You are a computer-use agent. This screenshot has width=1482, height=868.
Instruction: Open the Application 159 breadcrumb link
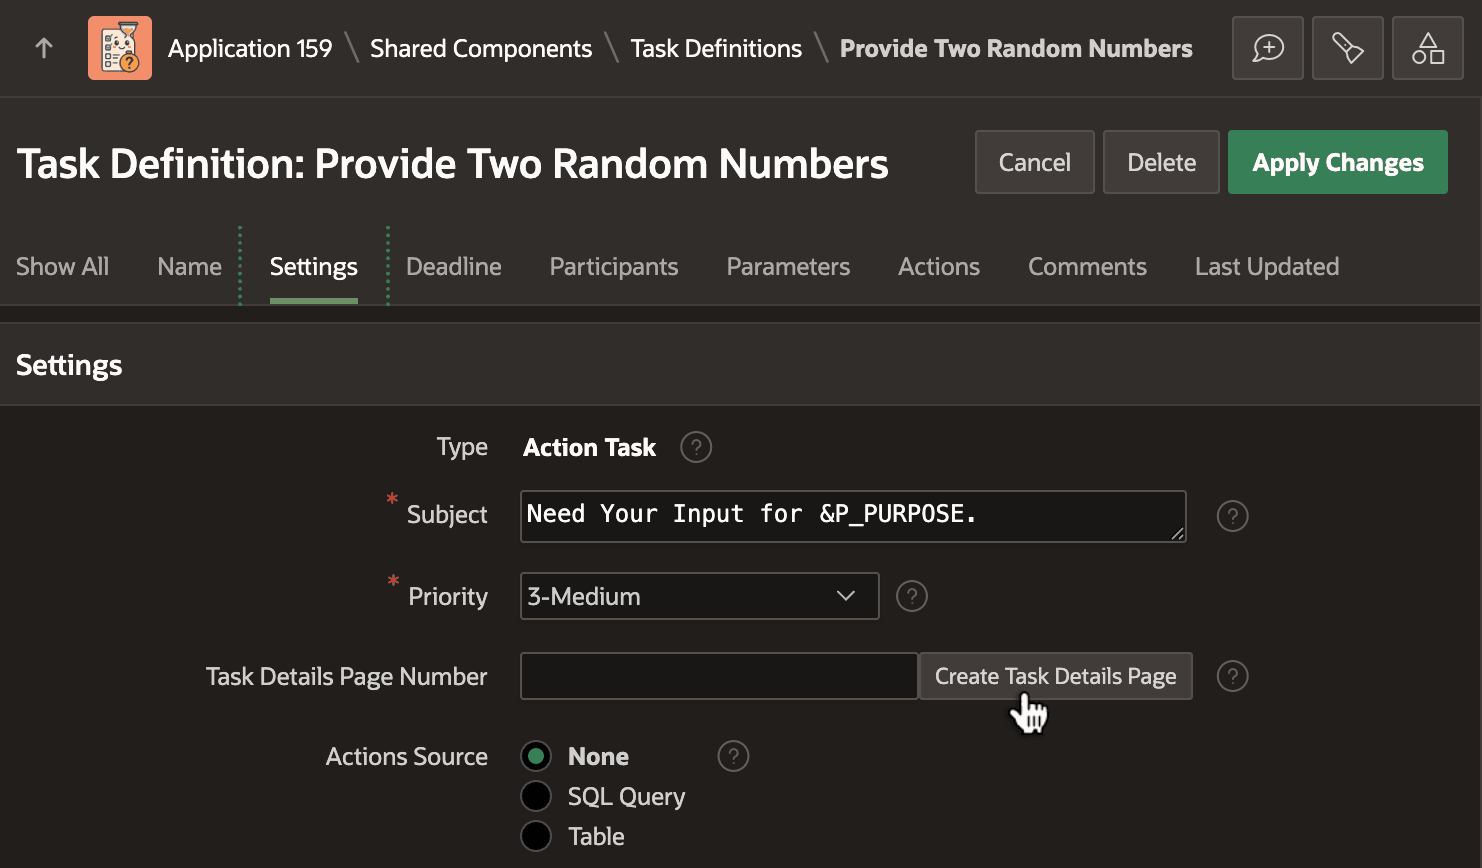250,48
